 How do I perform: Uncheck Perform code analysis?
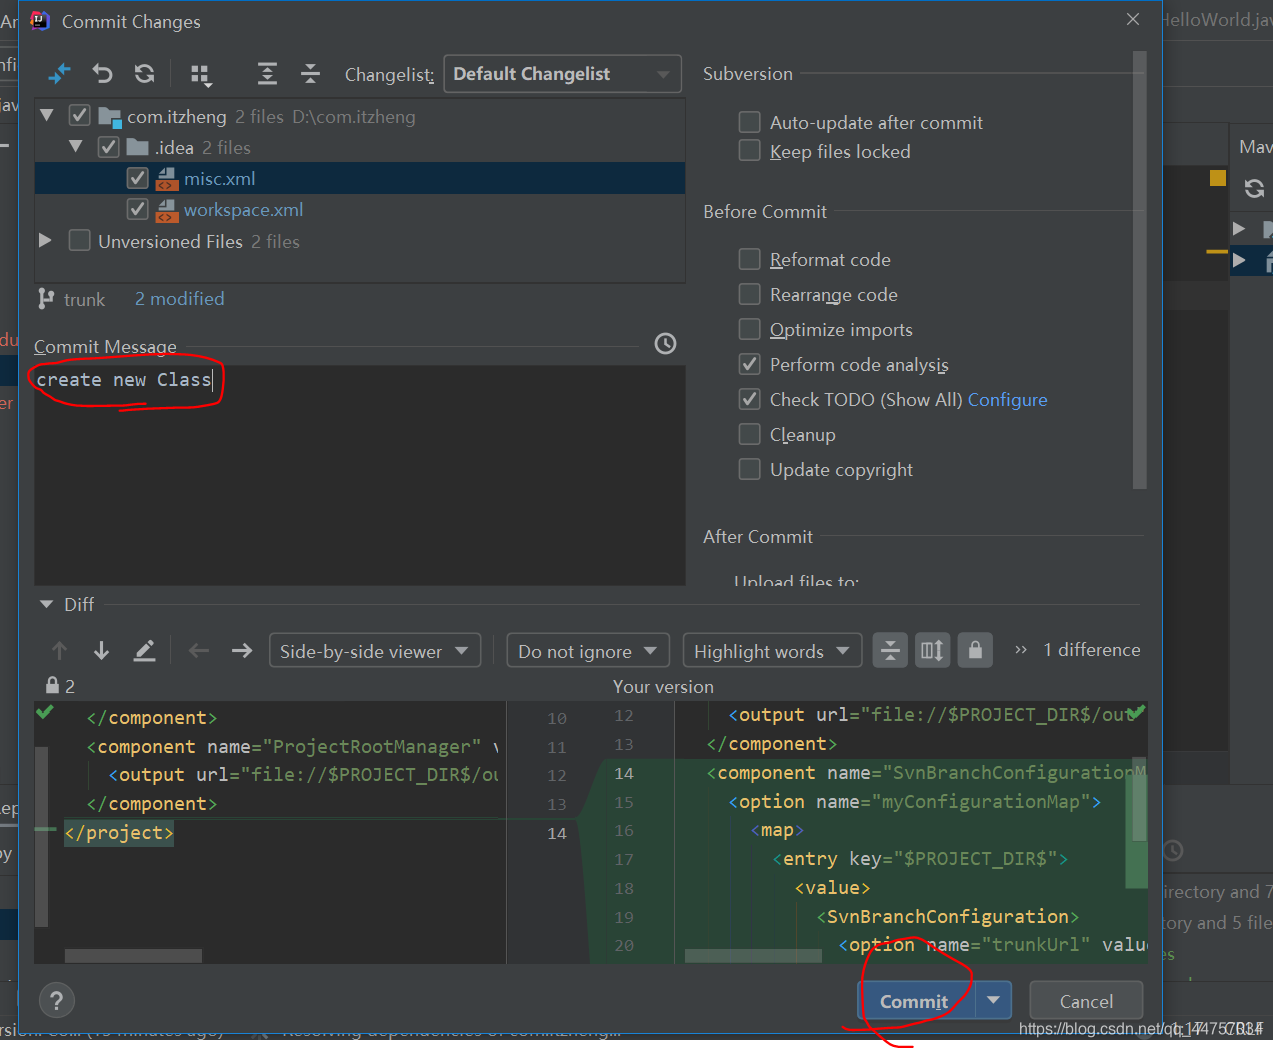coord(749,365)
